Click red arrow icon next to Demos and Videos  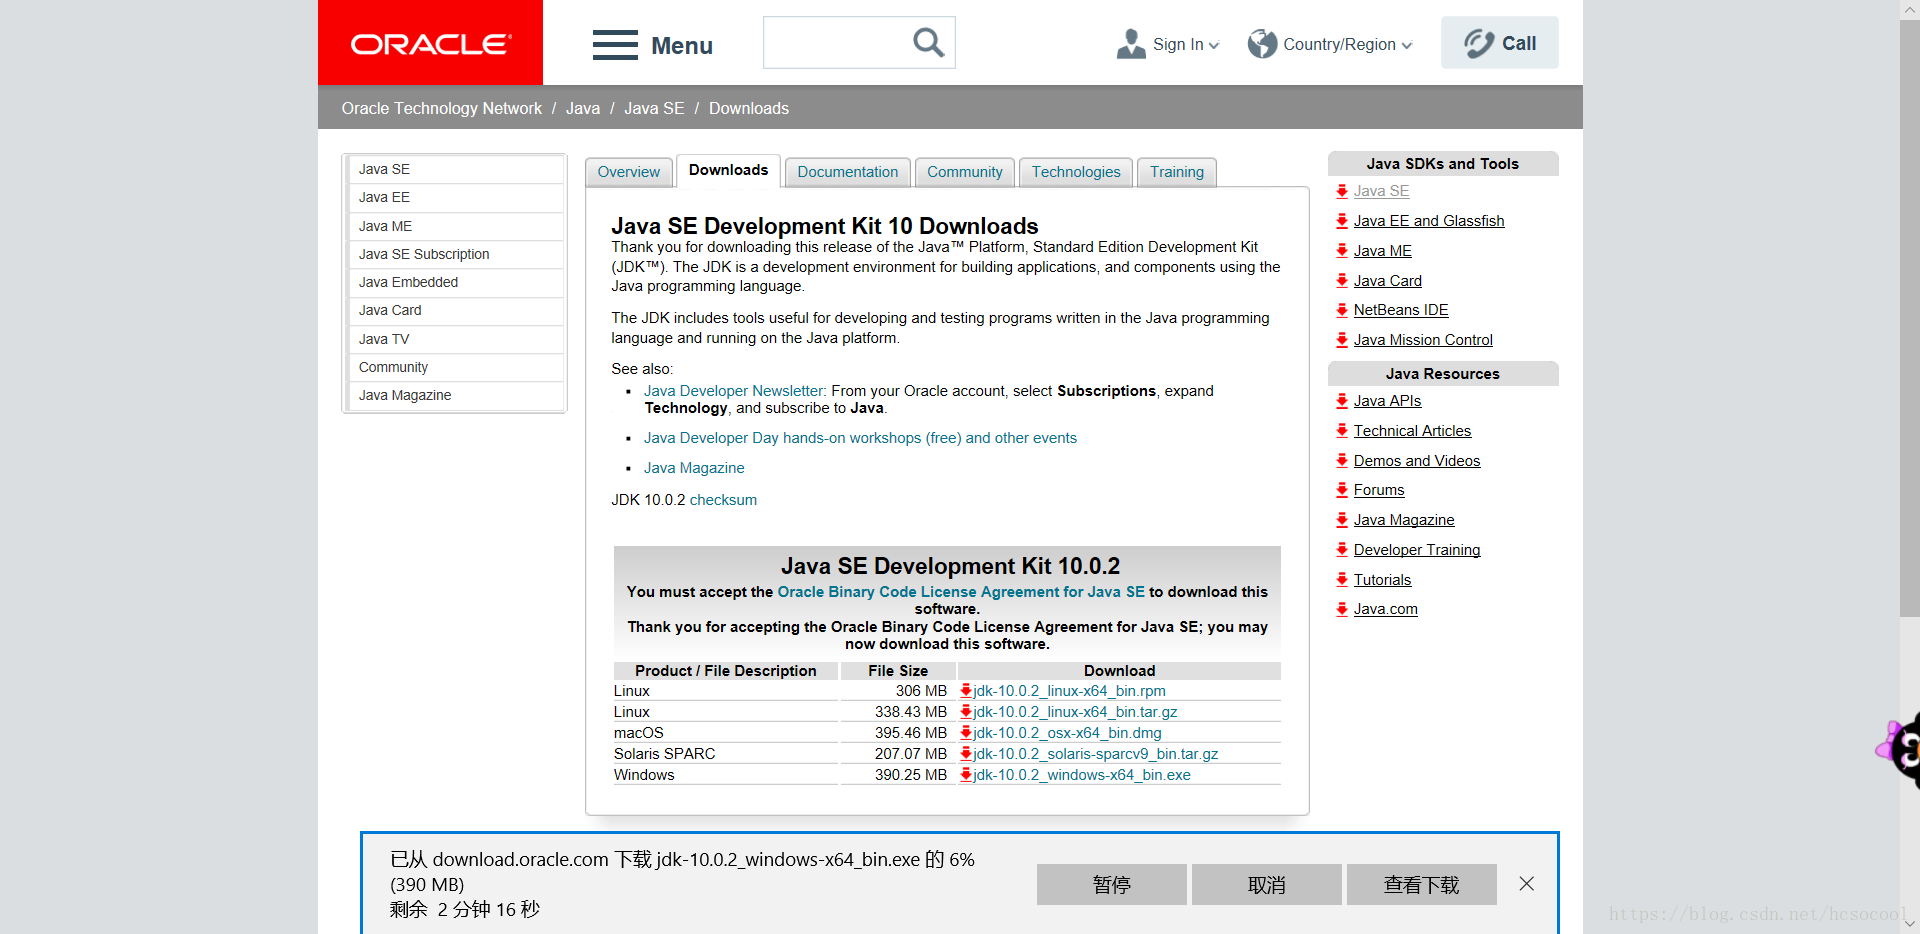[x=1342, y=461]
